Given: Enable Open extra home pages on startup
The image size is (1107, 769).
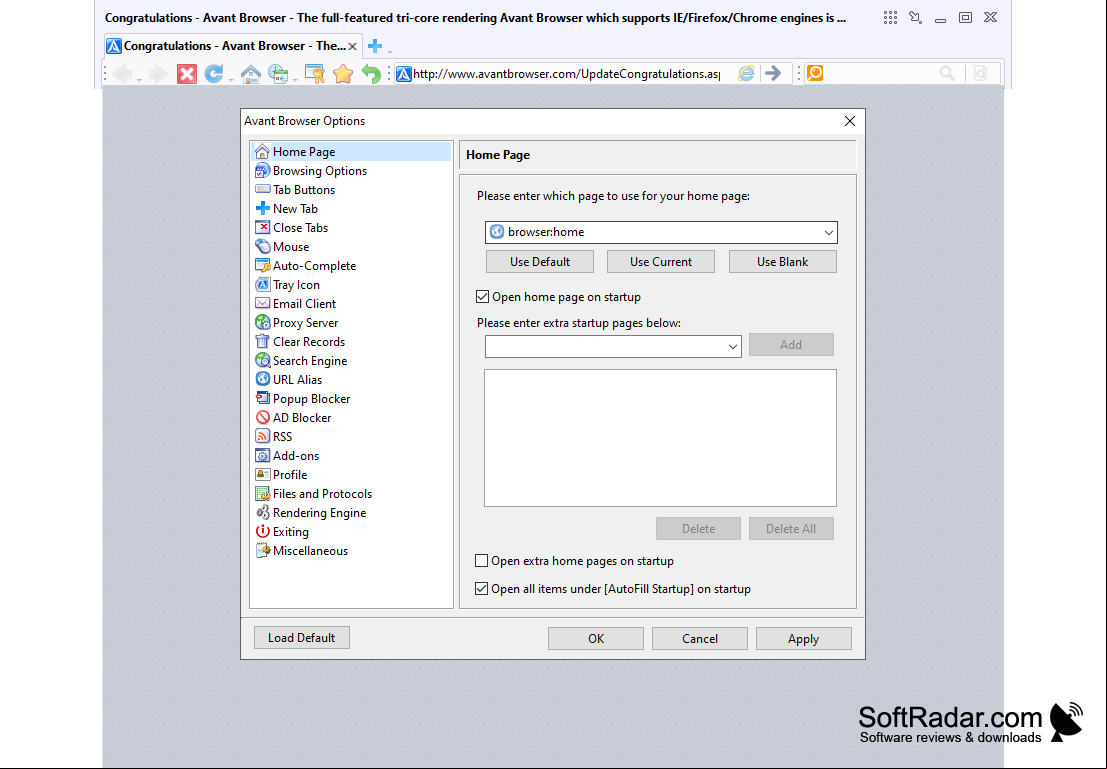Looking at the screenshot, I should 481,561.
